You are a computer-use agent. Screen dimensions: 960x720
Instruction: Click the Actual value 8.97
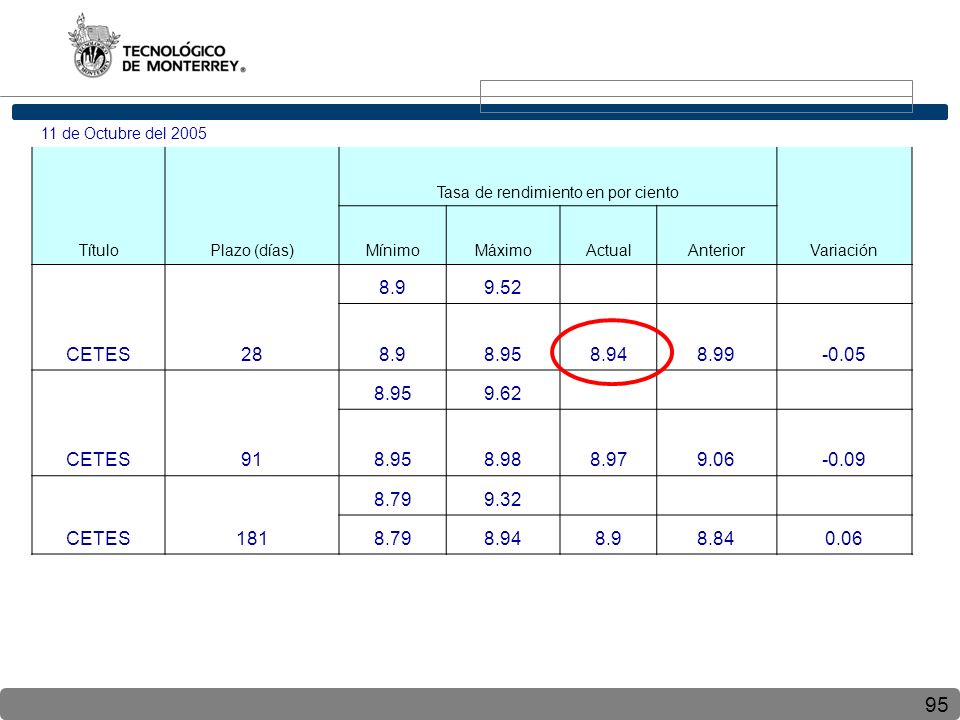[608, 459]
